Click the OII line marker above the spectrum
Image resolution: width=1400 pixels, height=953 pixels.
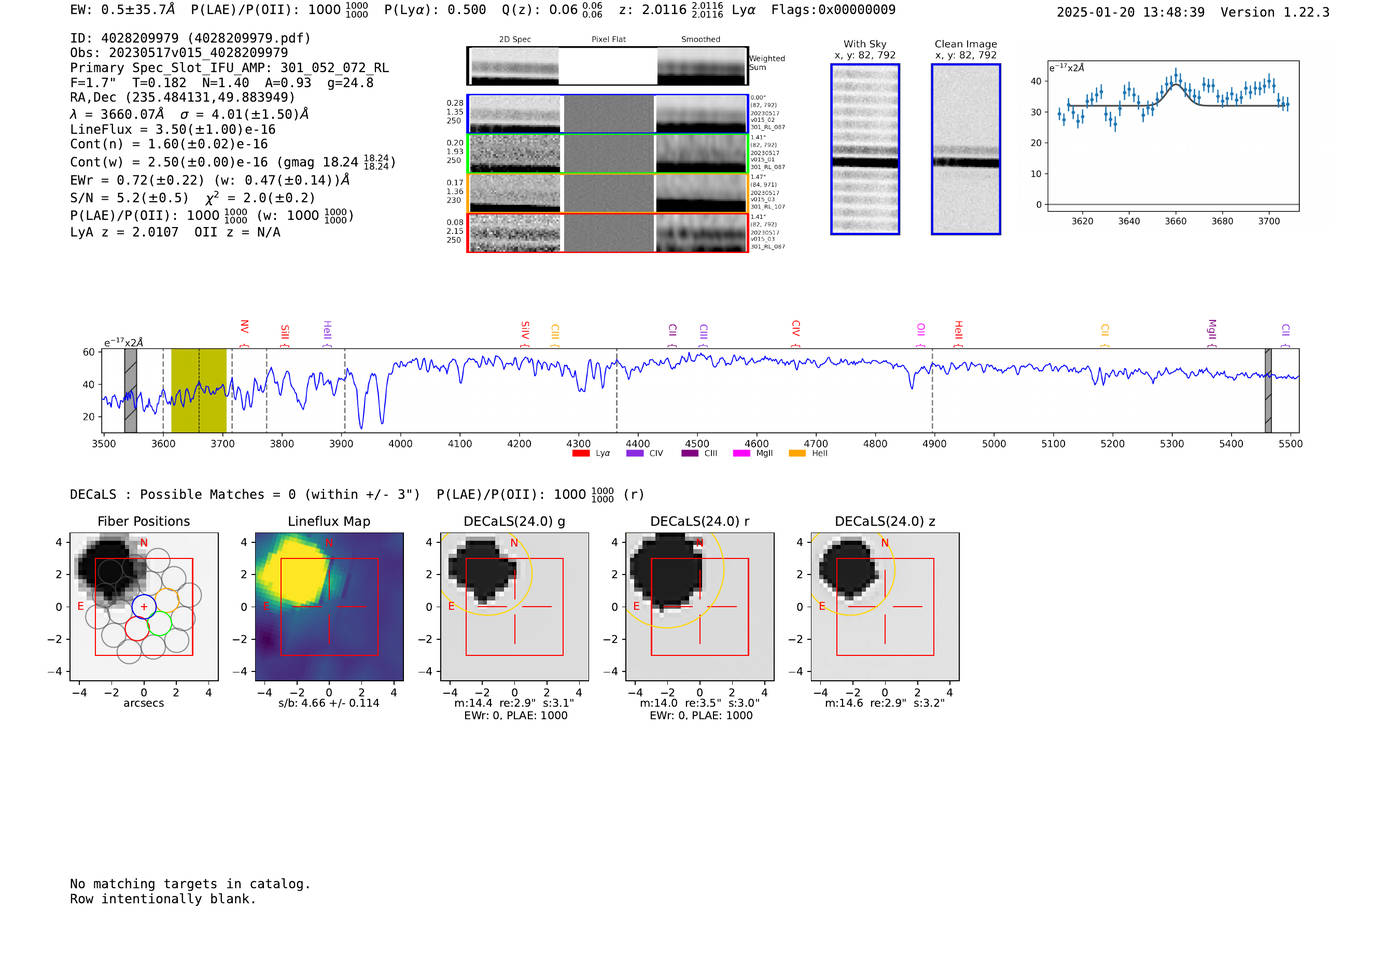pyautogui.click(x=921, y=332)
